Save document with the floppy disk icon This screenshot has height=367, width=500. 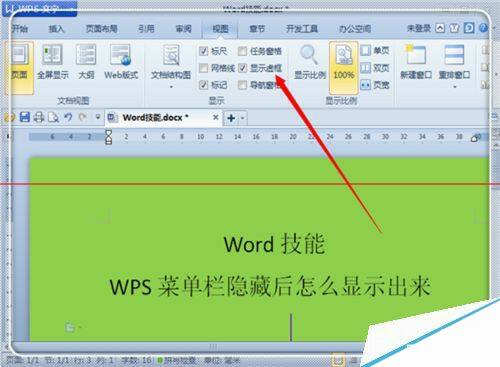(25, 117)
